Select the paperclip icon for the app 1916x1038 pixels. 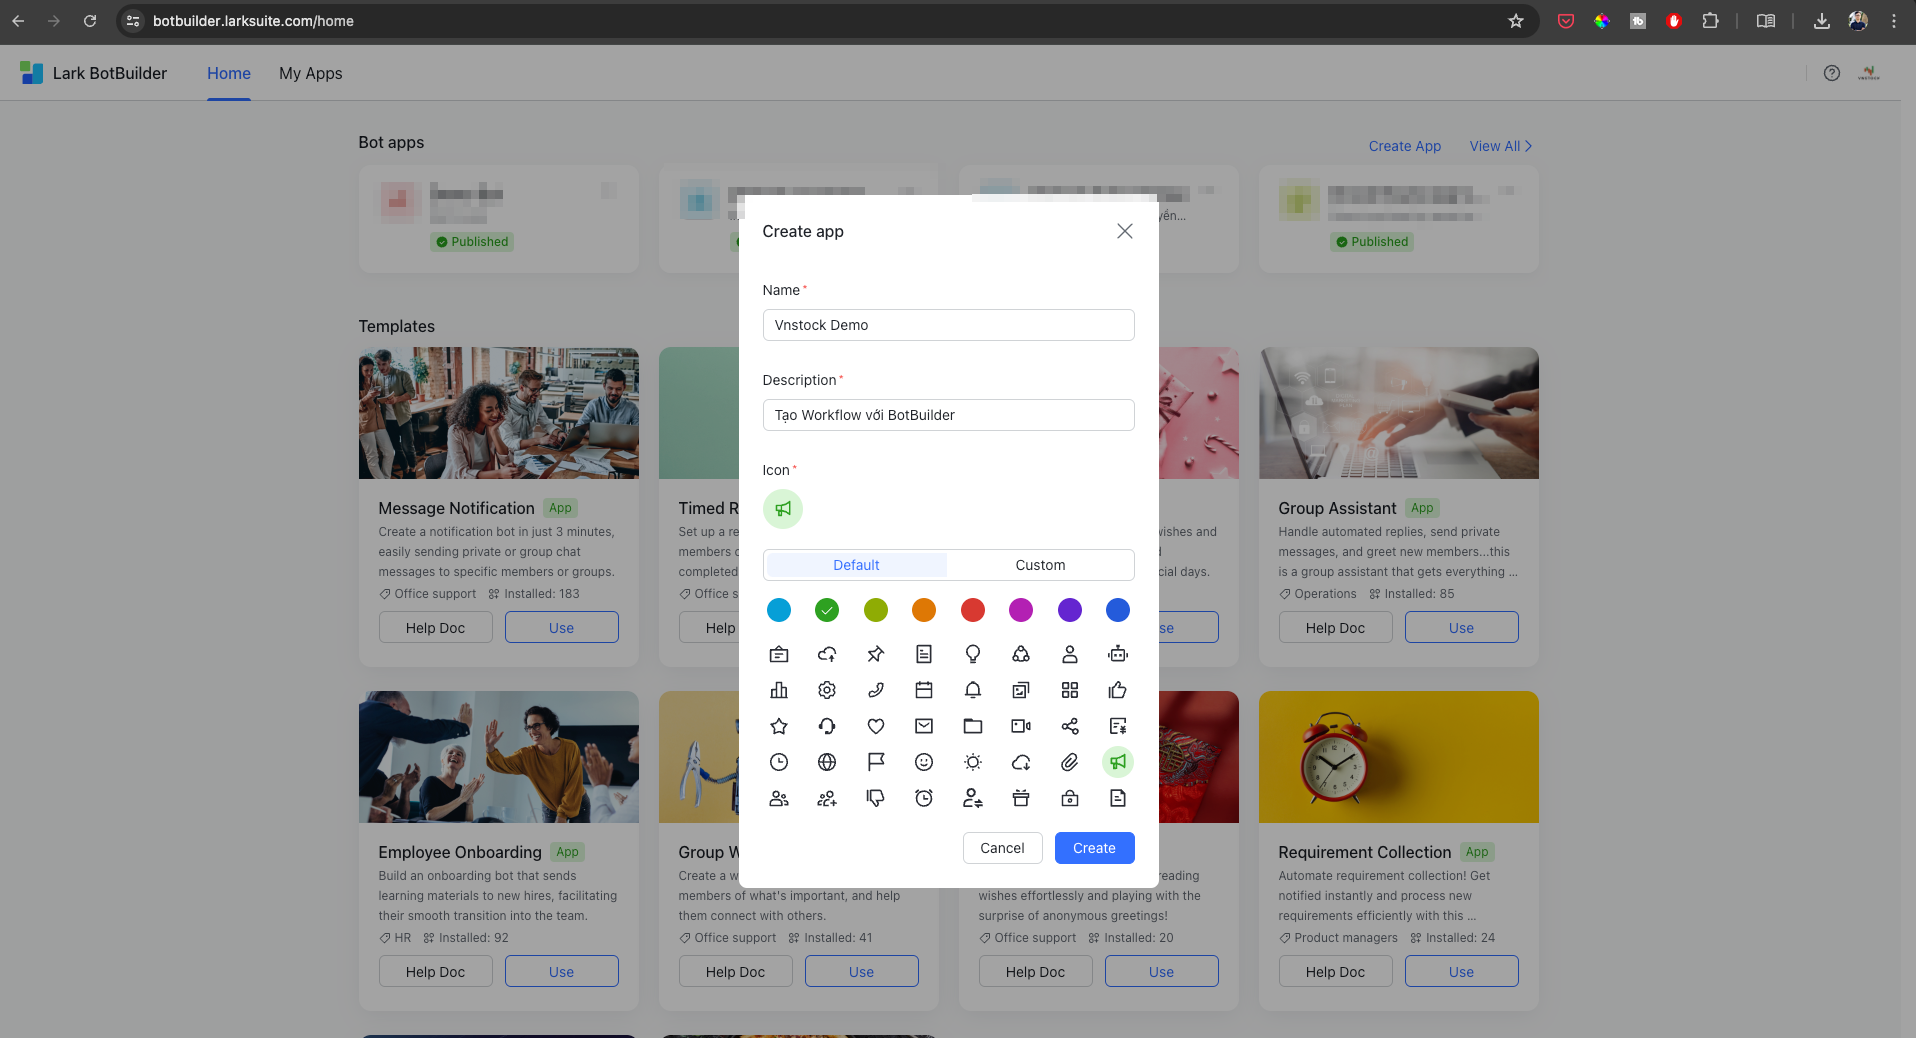point(1069,762)
